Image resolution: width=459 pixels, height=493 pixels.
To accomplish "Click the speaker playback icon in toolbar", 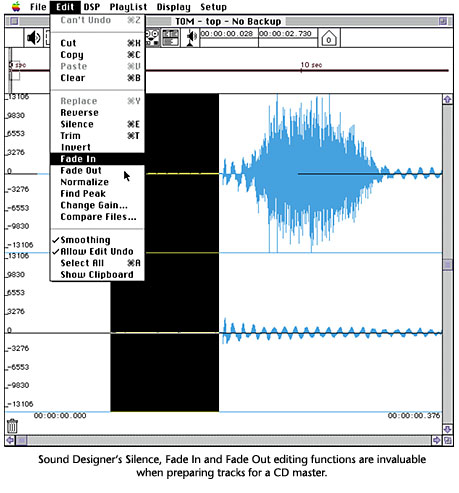I will pyautogui.click(x=34, y=38).
